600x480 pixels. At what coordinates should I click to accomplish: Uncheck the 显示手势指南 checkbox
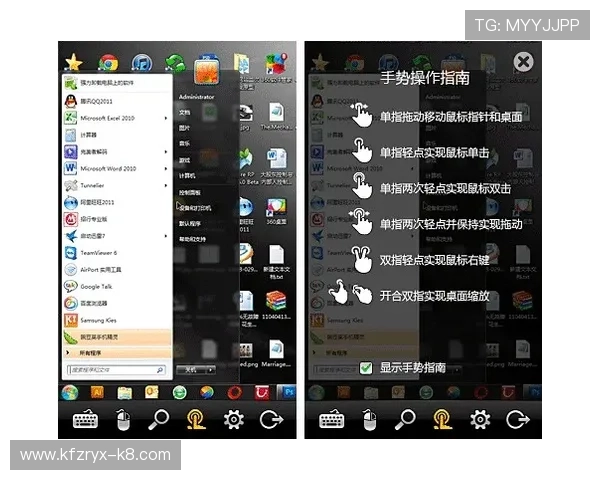pyautogui.click(x=366, y=368)
